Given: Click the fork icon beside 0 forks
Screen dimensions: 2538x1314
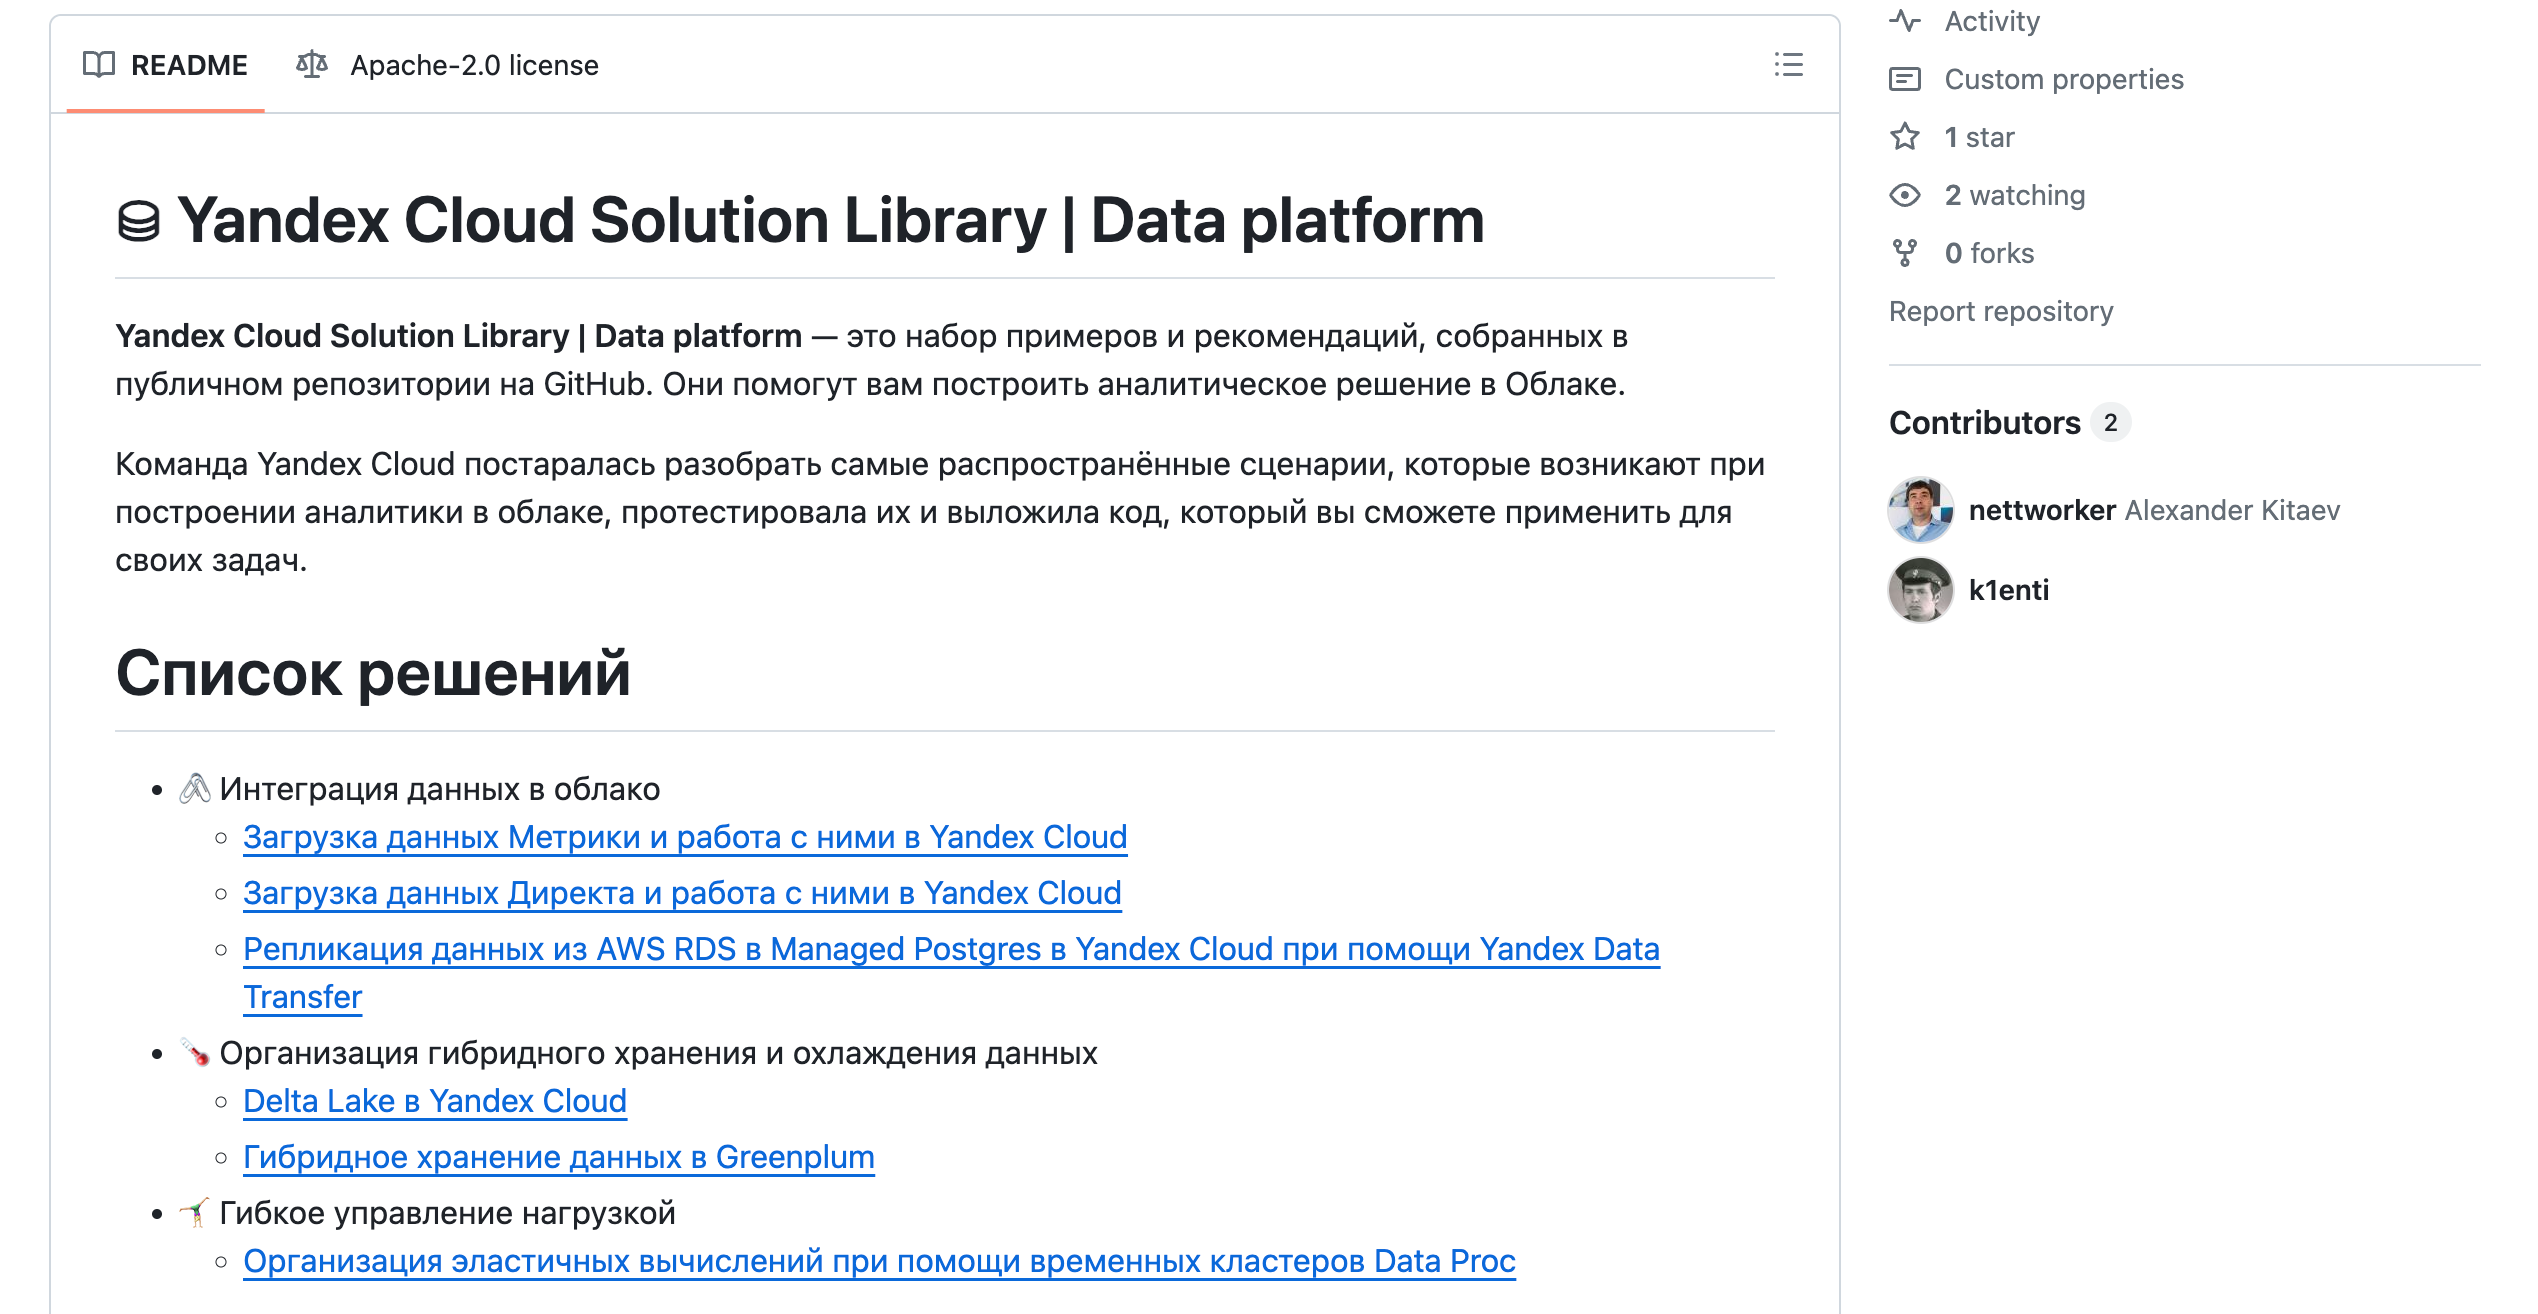Looking at the screenshot, I should (1905, 253).
